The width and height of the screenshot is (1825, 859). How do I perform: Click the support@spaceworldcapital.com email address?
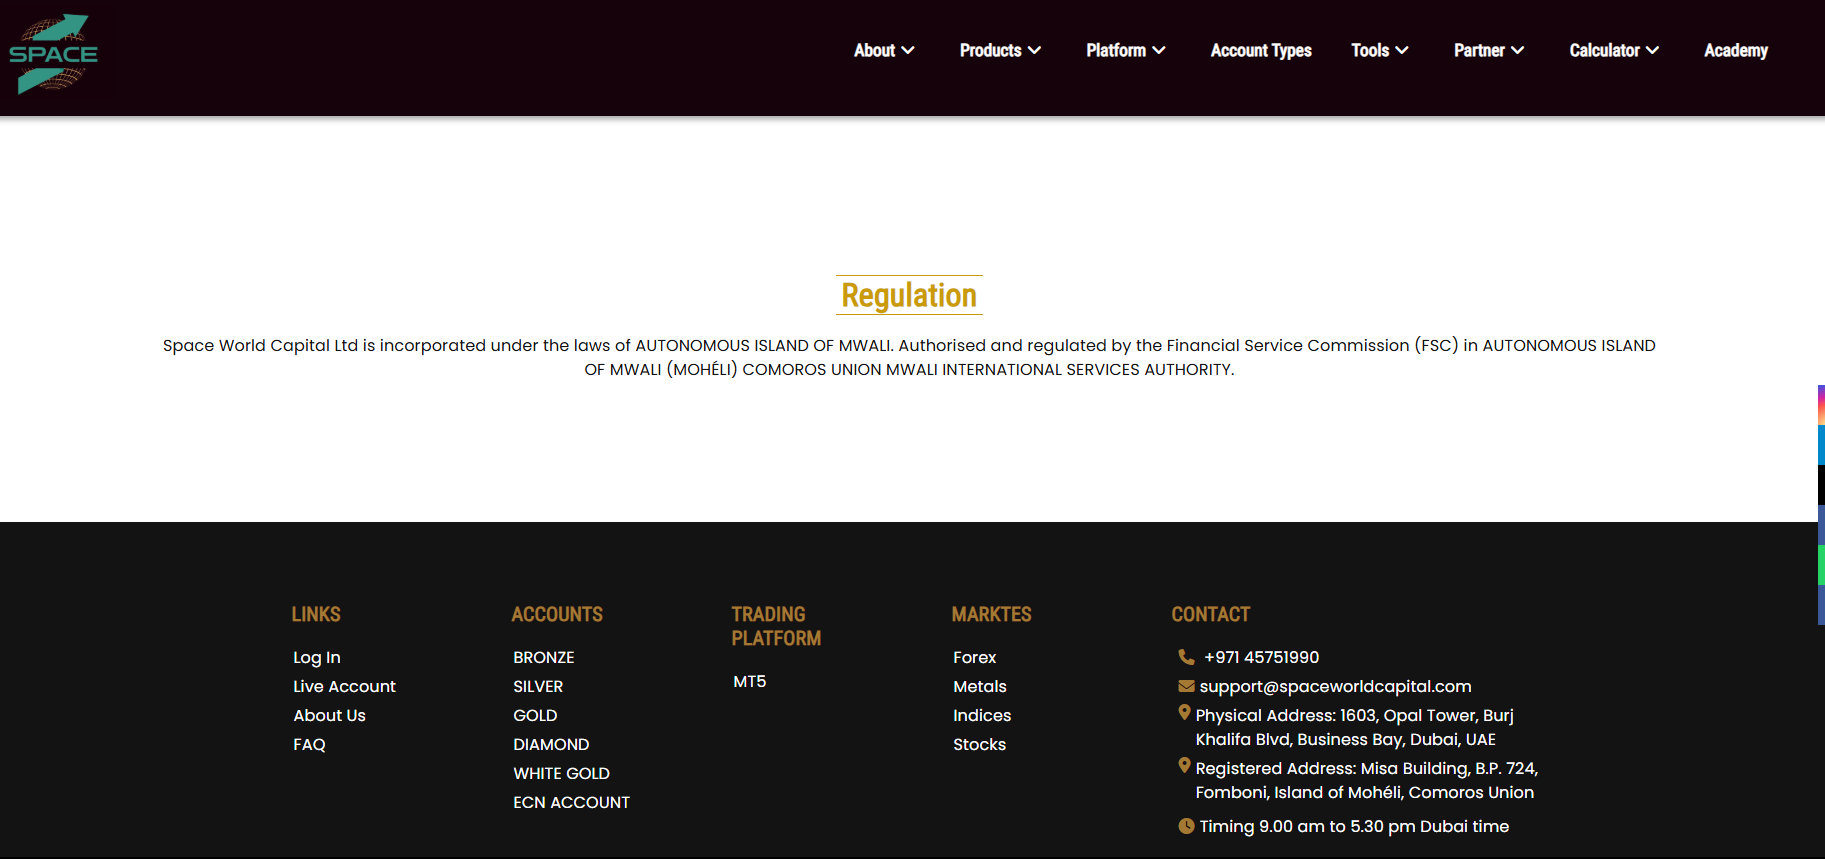(x=1335, y=686)
